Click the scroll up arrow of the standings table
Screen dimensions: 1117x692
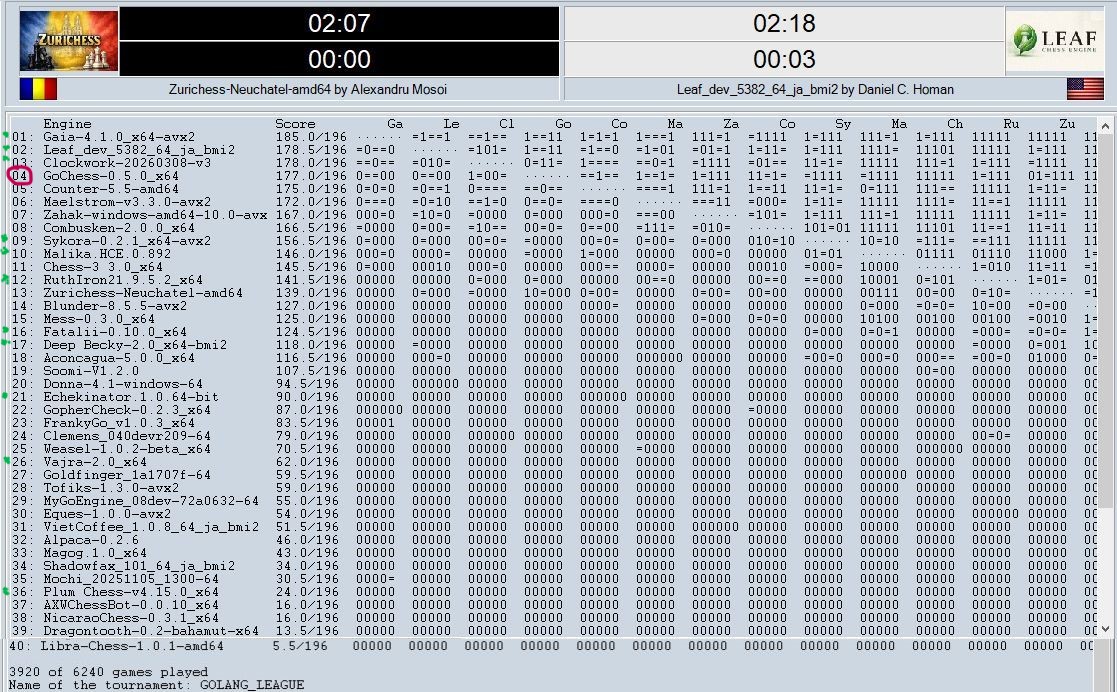1105,125
